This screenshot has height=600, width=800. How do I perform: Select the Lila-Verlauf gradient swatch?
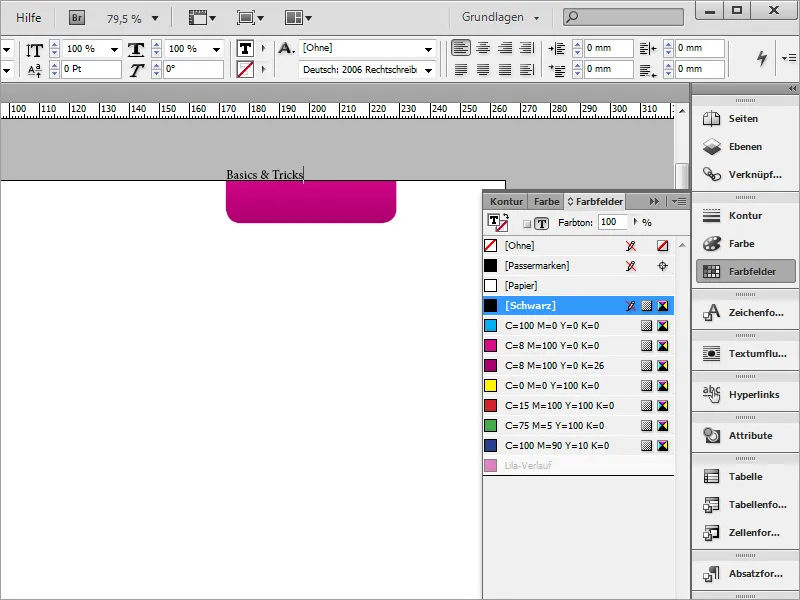pyautogui.click(x=579, y=465)
